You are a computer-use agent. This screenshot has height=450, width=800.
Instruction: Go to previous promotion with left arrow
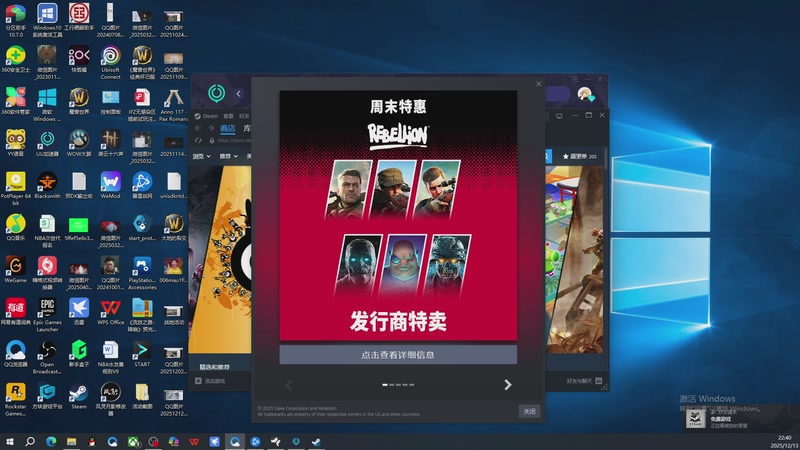(x=289, y=385)
